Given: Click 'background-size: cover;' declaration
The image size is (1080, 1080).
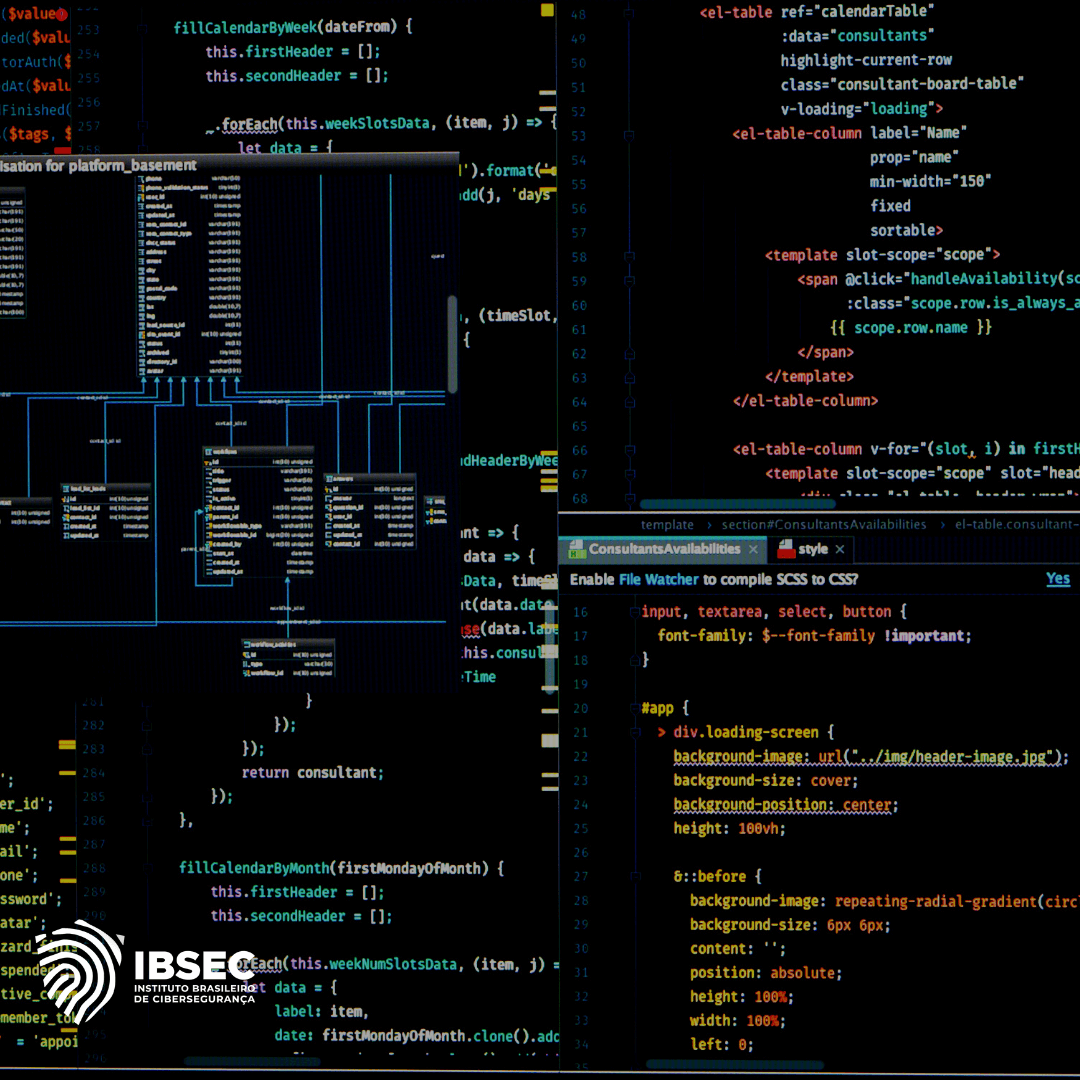Looking at the screenshot, I should point(766,780).
